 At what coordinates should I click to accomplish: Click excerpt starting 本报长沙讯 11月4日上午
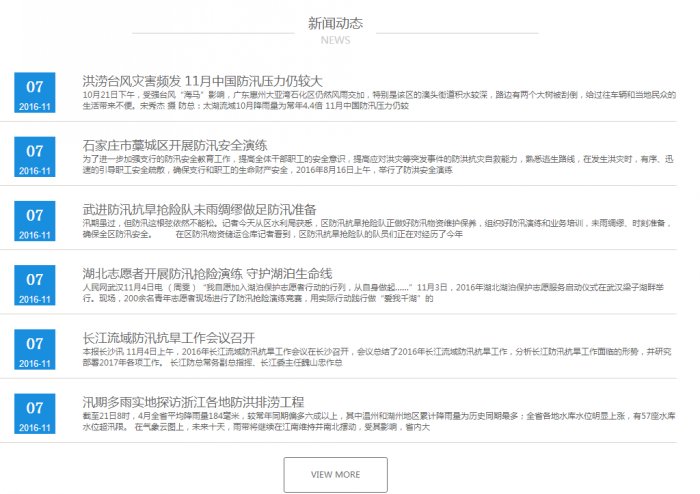[378, 356]
